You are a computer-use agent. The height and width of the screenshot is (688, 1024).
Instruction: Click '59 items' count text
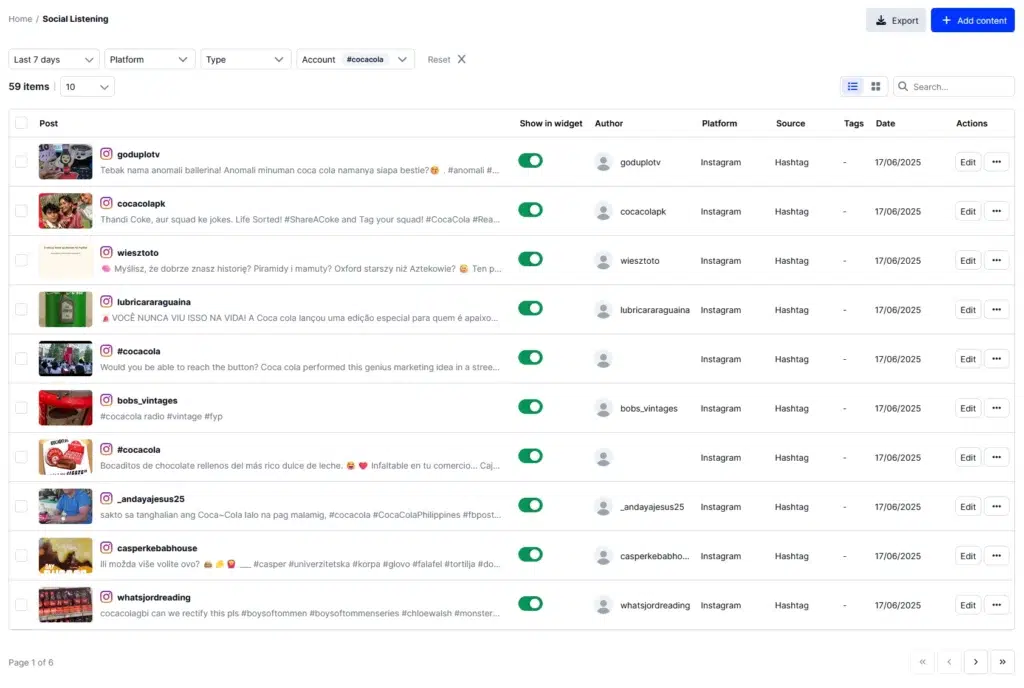pyautogui.click(x=29, y=86)
